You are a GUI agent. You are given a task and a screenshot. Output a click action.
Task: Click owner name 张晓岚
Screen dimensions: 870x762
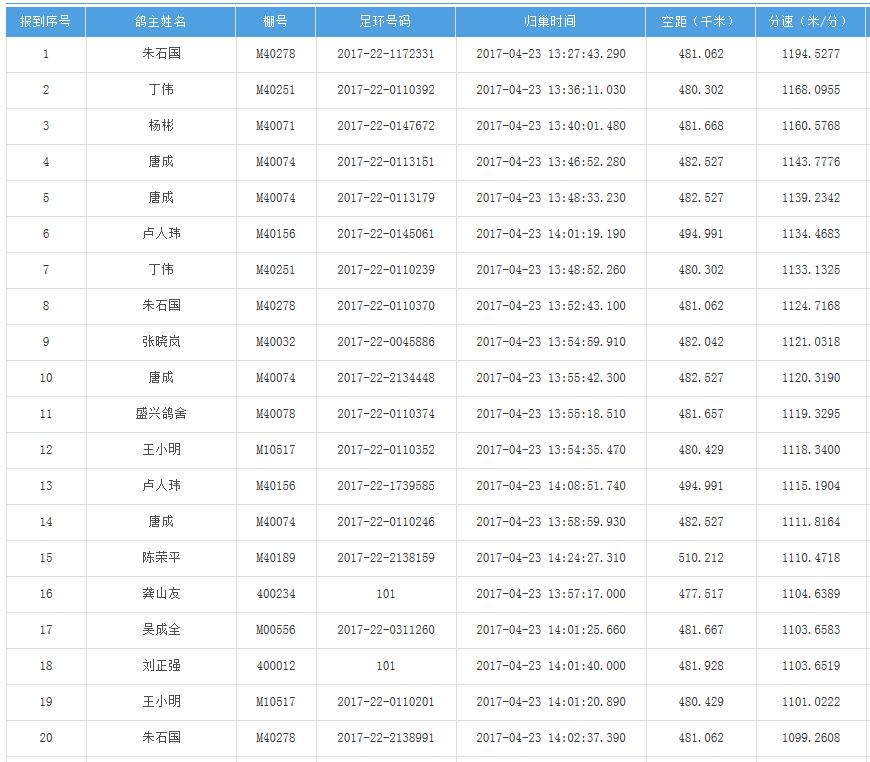(160, 342)
